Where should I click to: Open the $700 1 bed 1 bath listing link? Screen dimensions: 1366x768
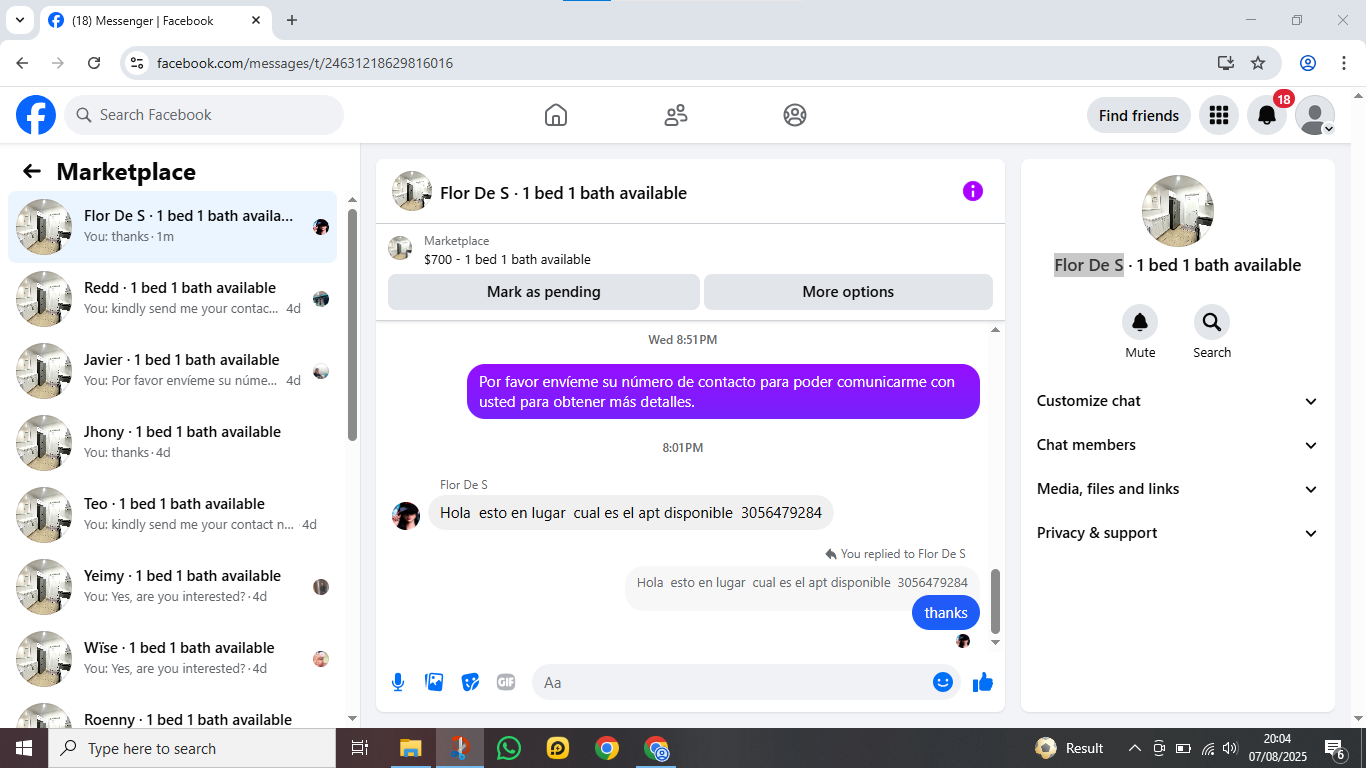(507, 259)
